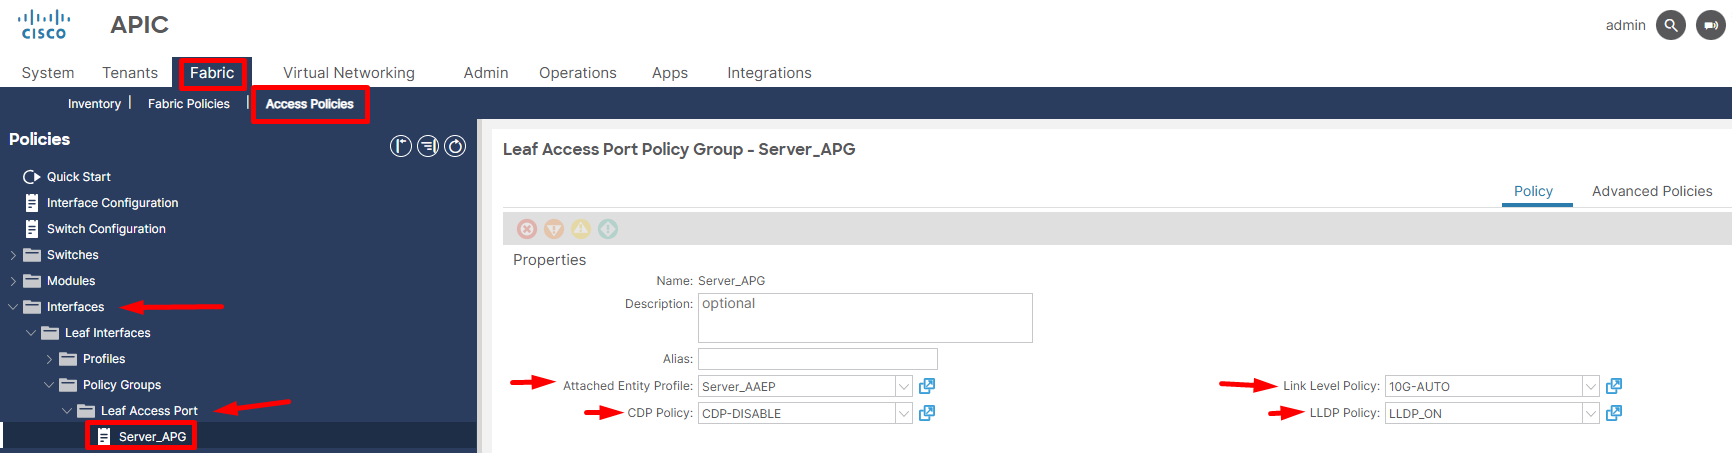Viewport: 1732px width, 453px height.
Task: Open the Apps menu
Action: coord(670,73)
